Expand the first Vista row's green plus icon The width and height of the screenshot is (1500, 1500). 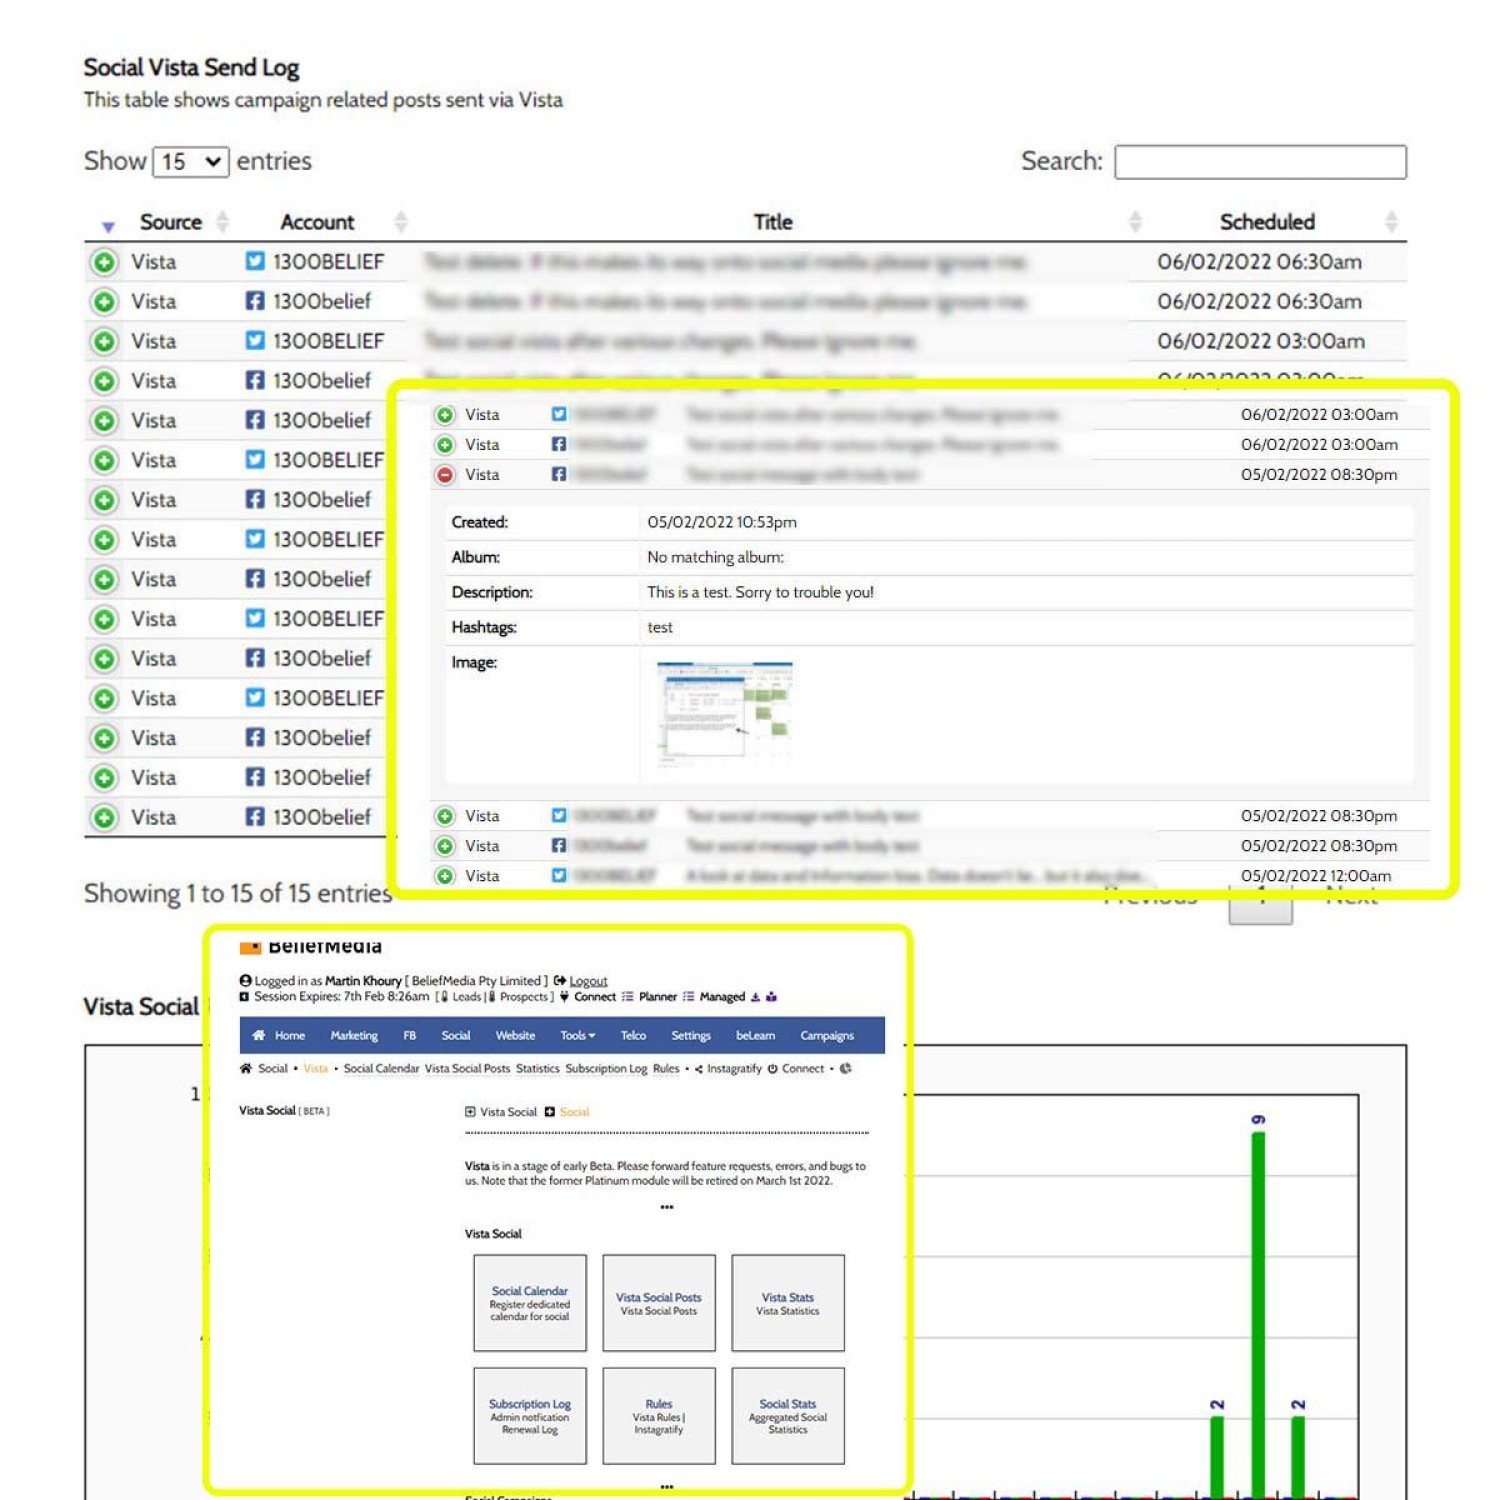click(103, 262)
